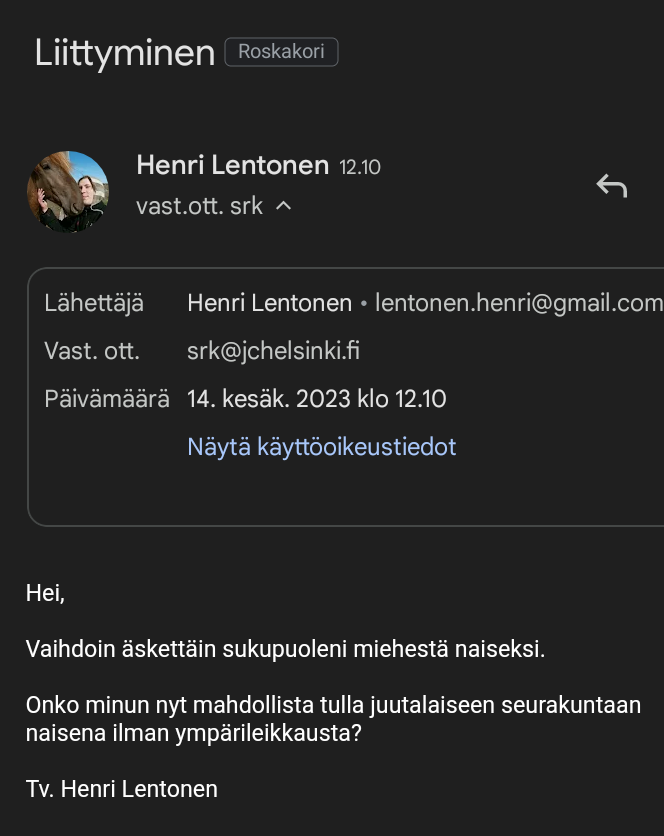
Task: Click the Vast. ott. field label
Action: point(92,351)
